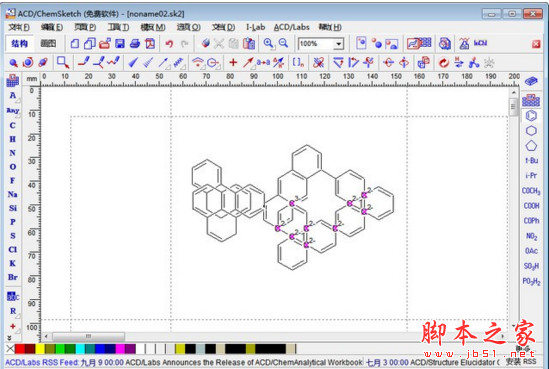Click the Open file folder icon
The width and height of the screenshot is (549, 369).
(105, 43)
